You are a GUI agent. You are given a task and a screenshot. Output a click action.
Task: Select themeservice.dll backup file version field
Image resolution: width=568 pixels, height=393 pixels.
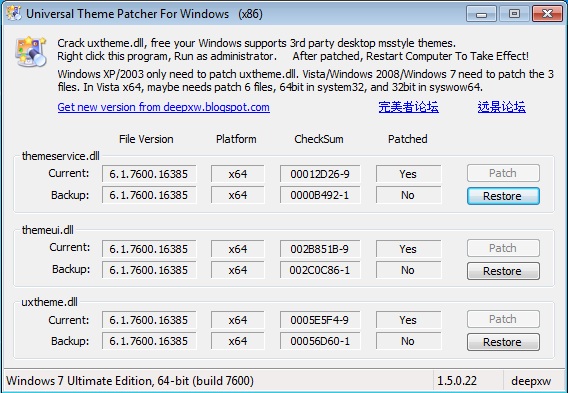pos(149,195)
